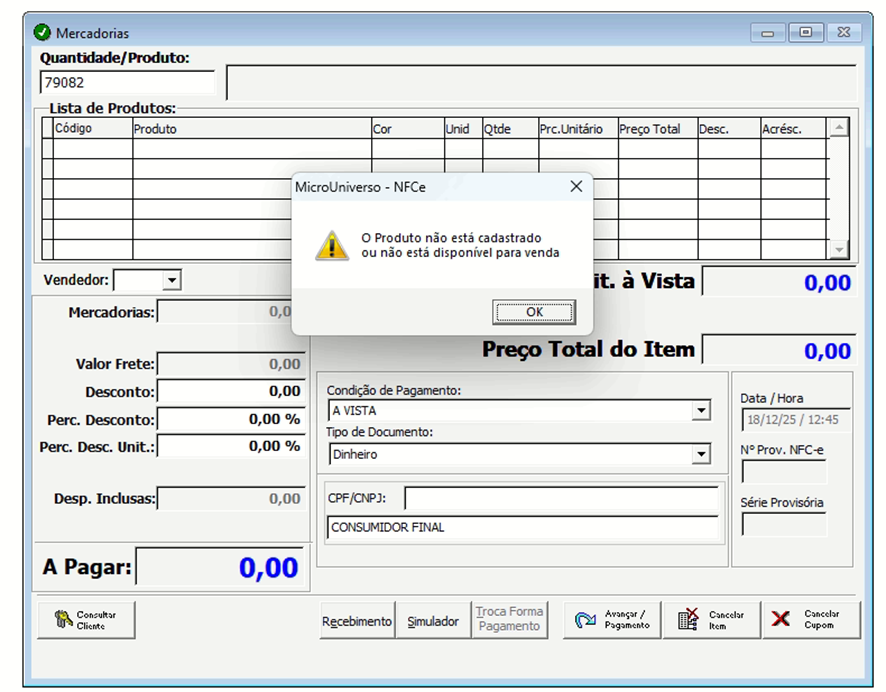Click the Avançar / Pagamento arrow icon
This screenshot has width=886, height=692.
(586, 620)
